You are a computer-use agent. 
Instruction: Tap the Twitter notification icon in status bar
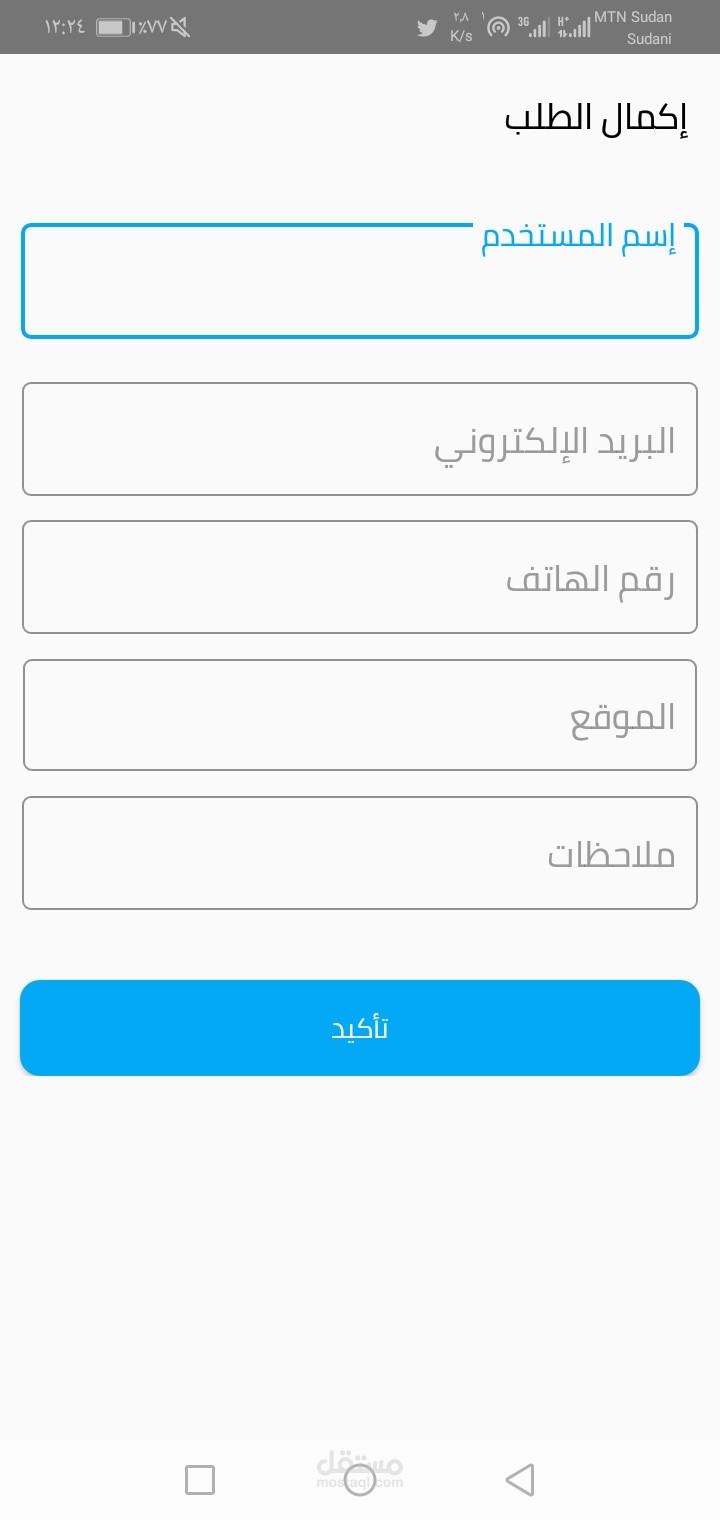pos(427,28)
